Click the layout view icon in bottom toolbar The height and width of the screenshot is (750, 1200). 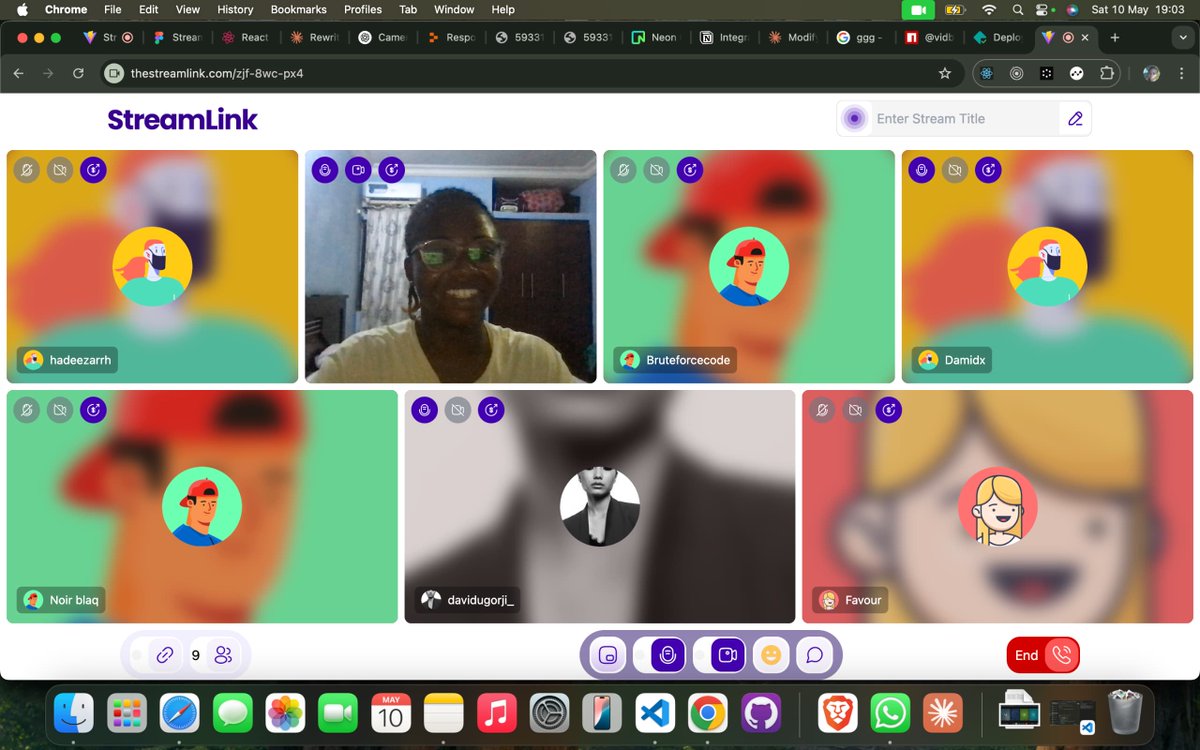pyautogui.click(x=607, y=655)
